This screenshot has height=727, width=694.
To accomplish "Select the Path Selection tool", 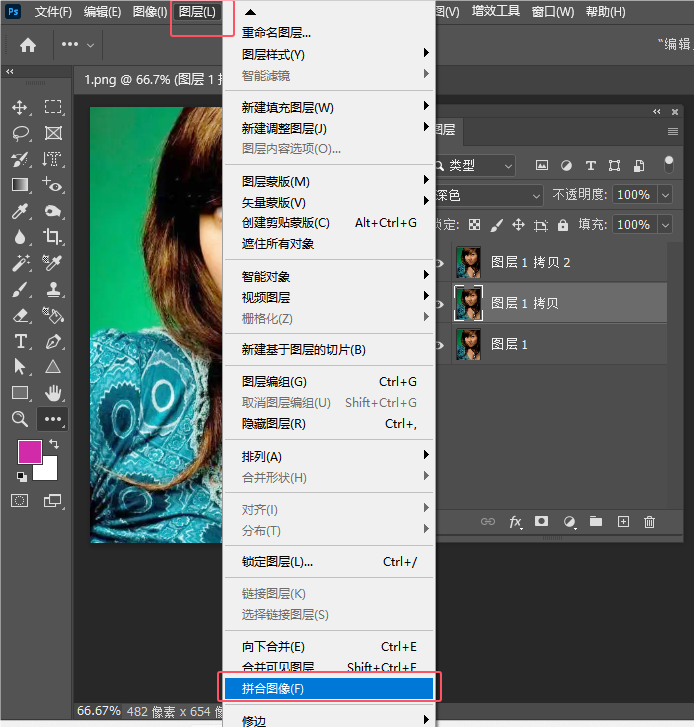I will [19, 367].
